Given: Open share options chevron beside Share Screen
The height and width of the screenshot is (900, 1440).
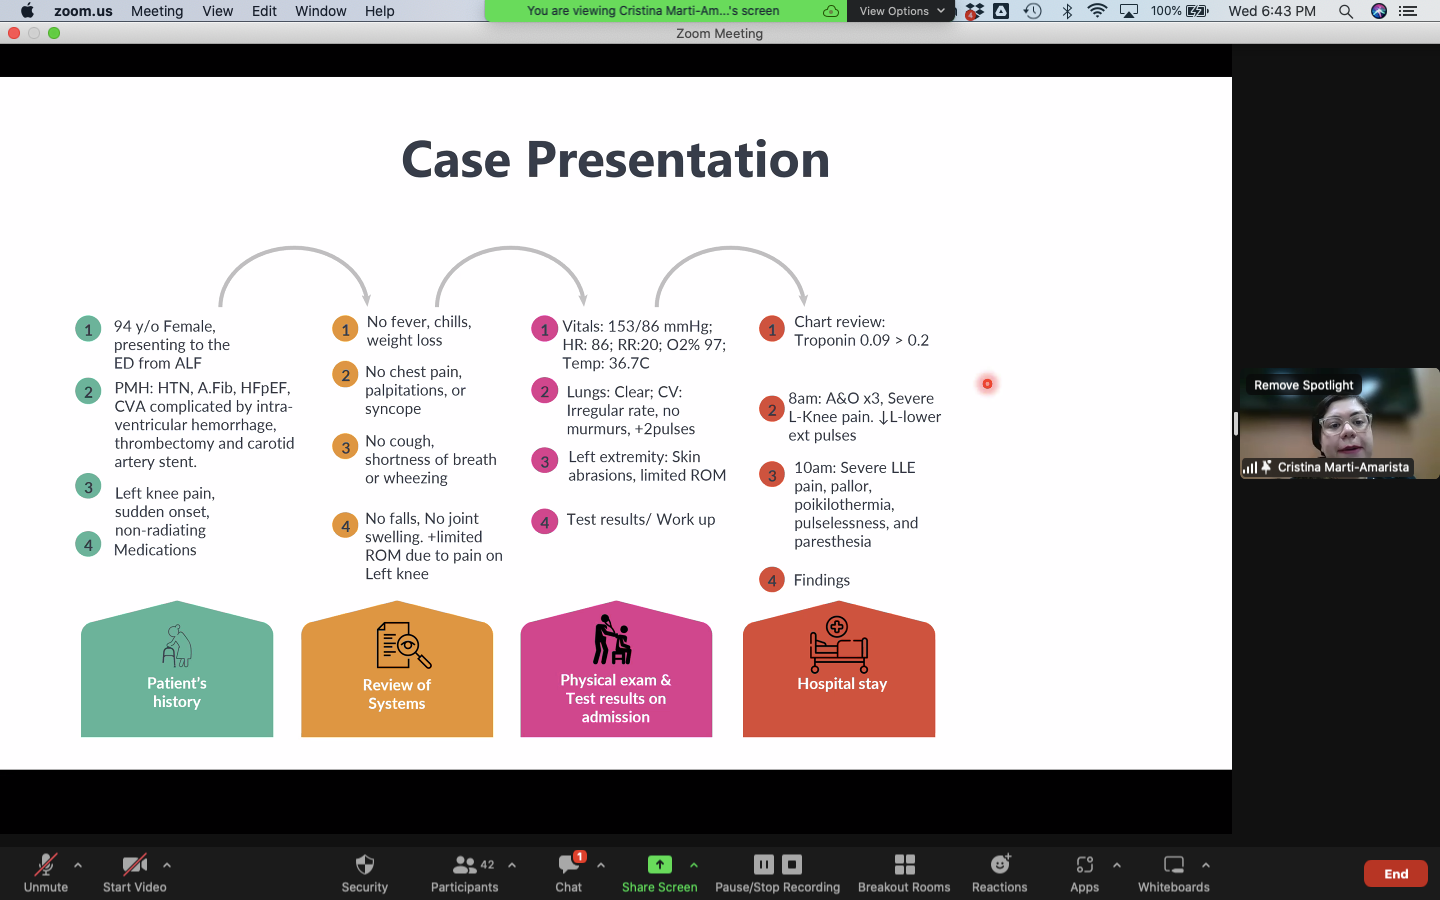Looking at the screenshot, I should 694,865.
